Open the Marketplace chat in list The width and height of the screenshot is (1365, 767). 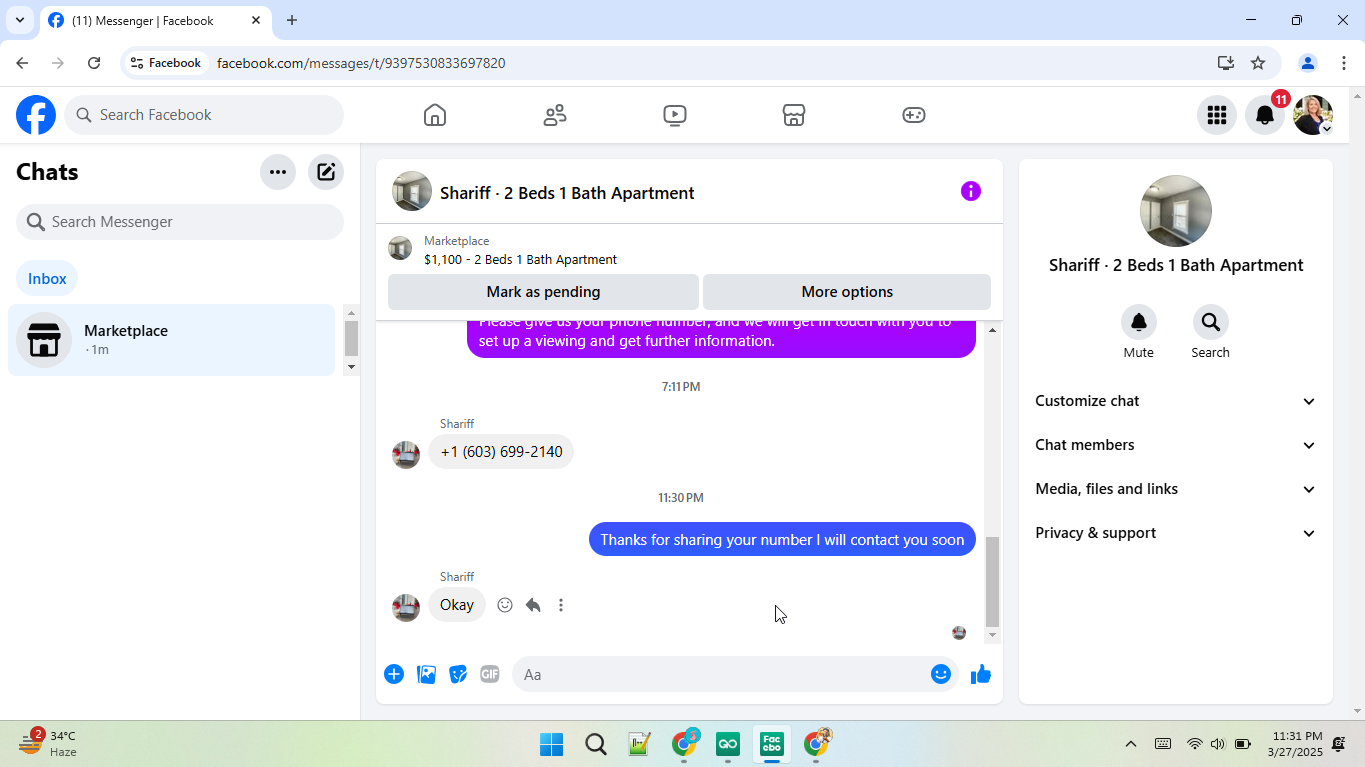[x=171, y=340]
